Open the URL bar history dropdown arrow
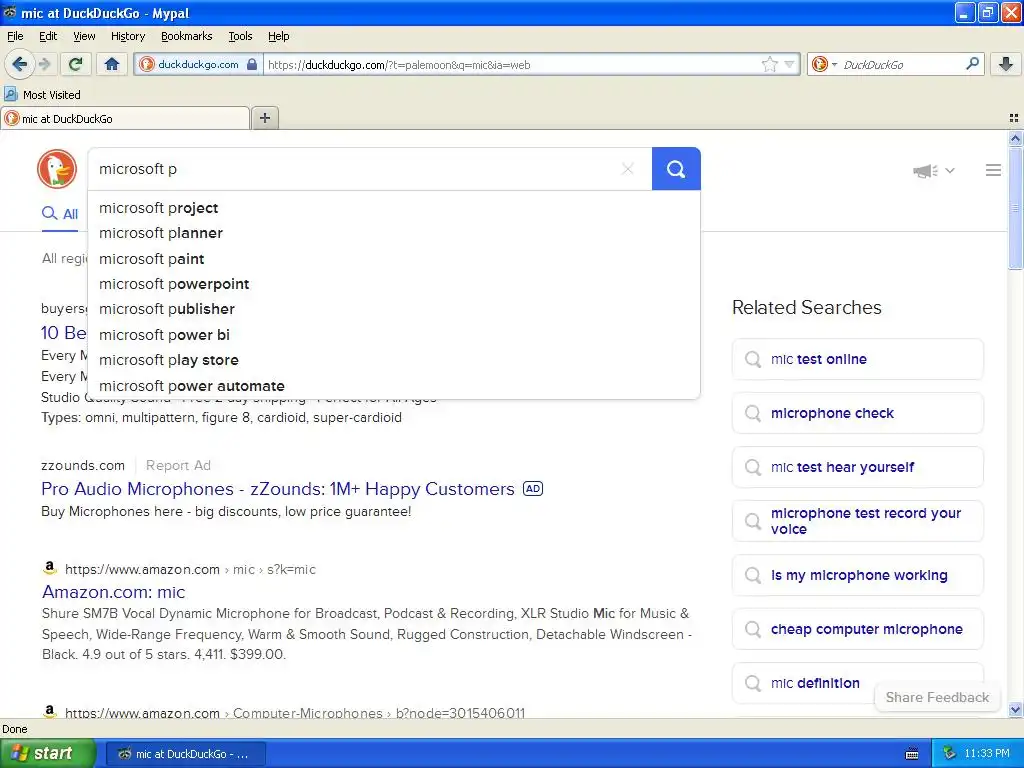The image size is (1024, 768). tap(790, 64)
